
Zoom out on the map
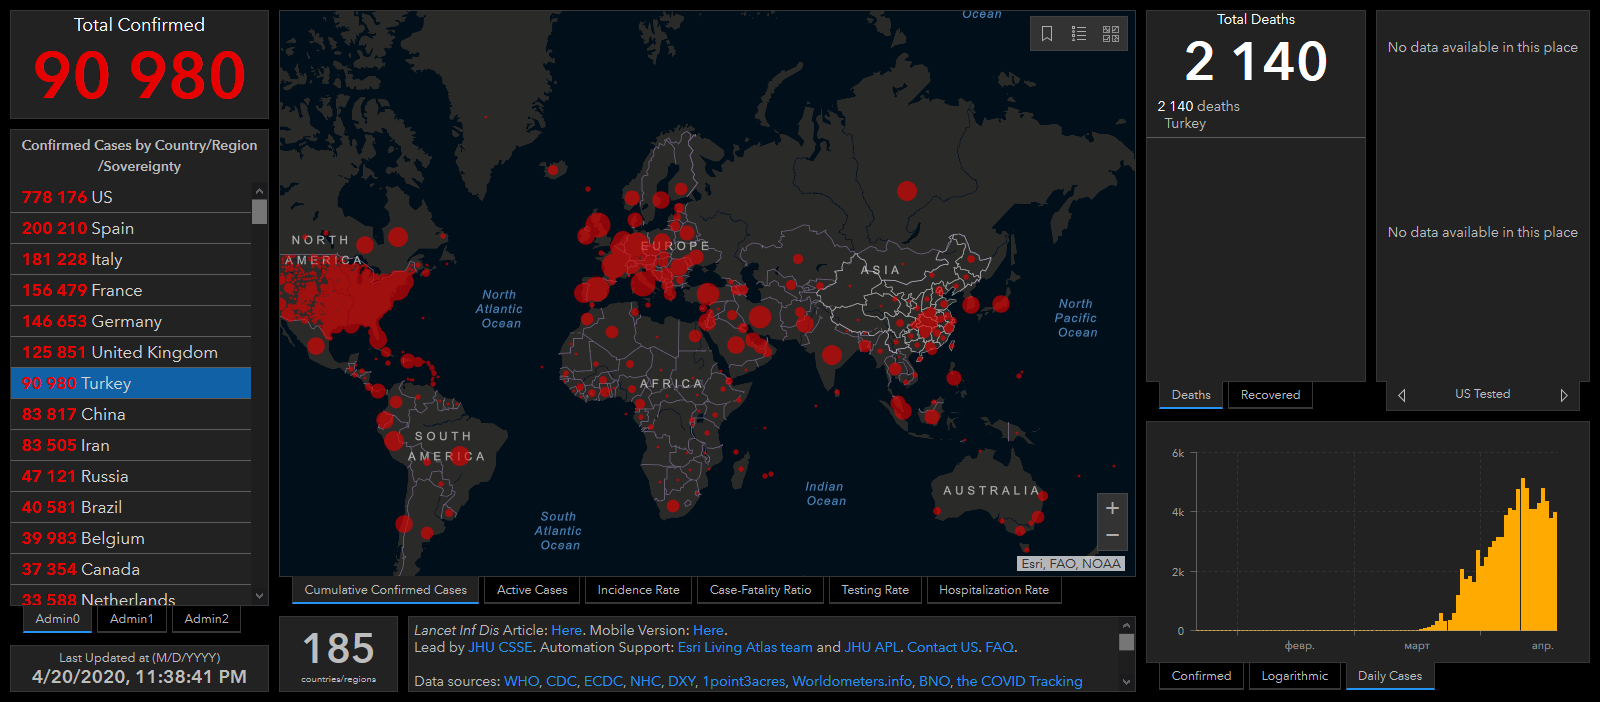[x=1112, y=536]
